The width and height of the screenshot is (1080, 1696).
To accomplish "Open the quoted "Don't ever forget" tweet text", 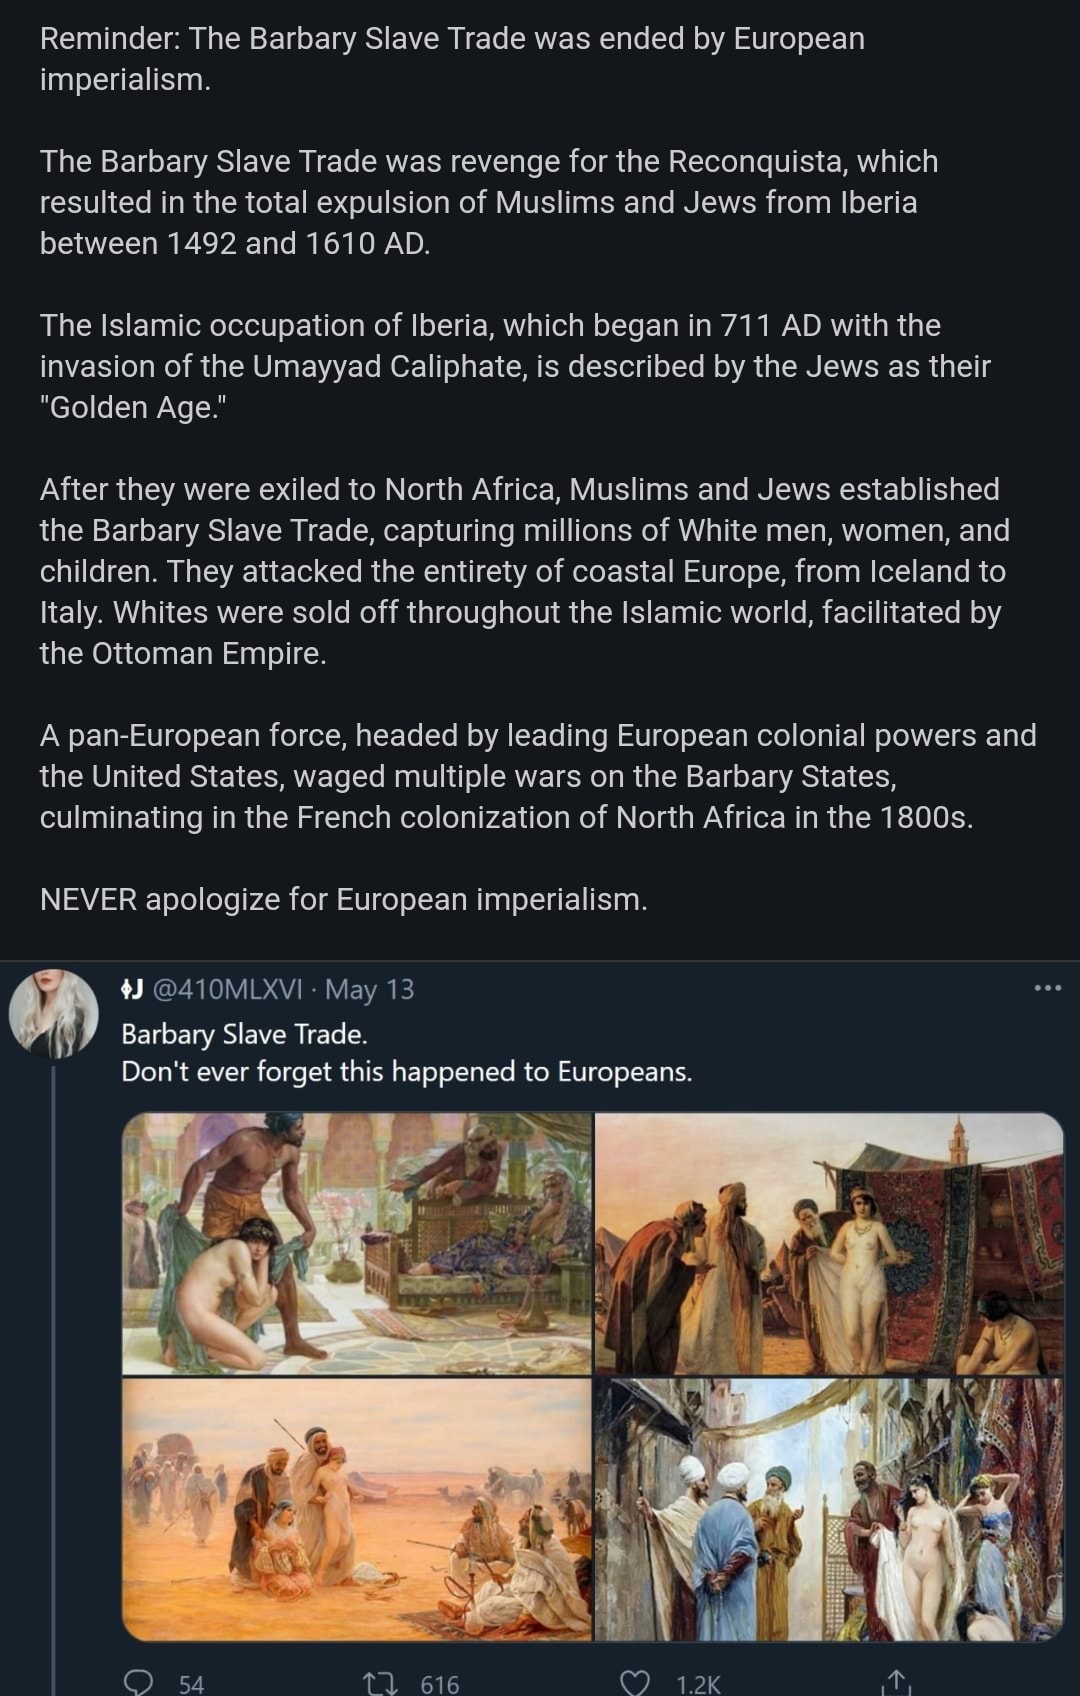I will 406,1072.
